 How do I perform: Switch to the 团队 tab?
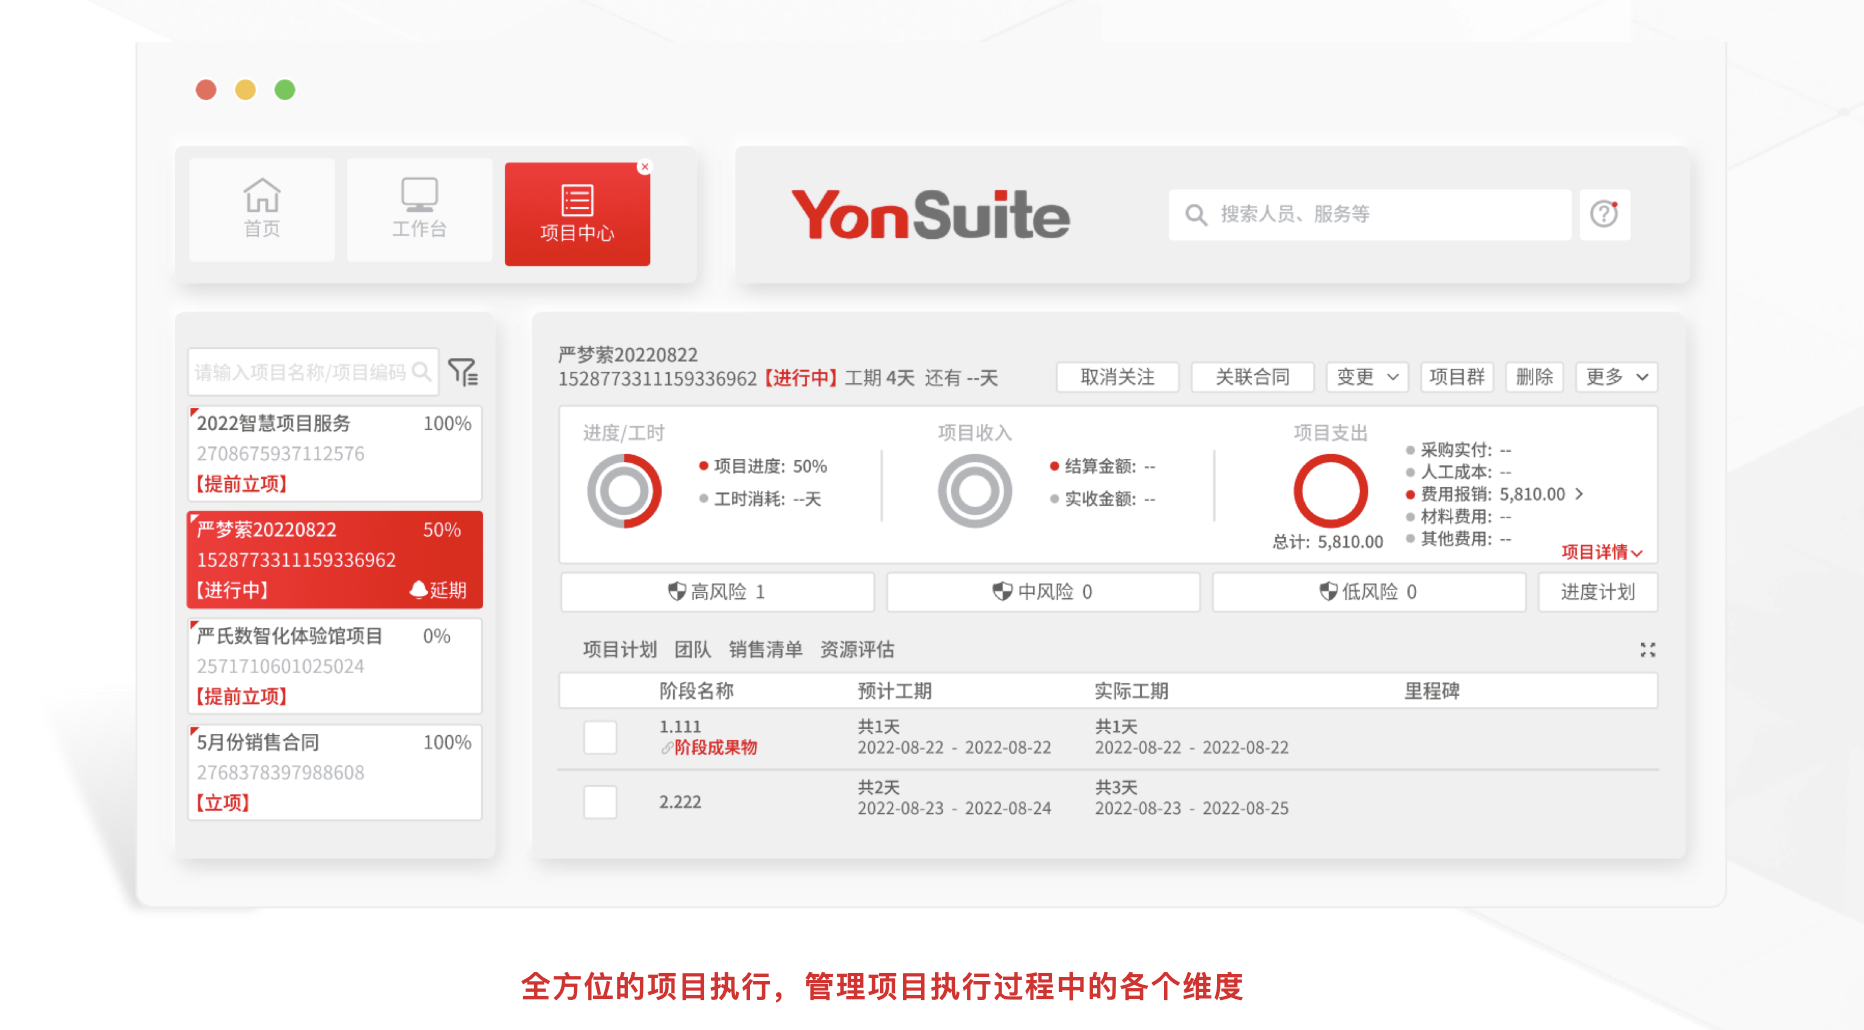(x=692, y=650)
